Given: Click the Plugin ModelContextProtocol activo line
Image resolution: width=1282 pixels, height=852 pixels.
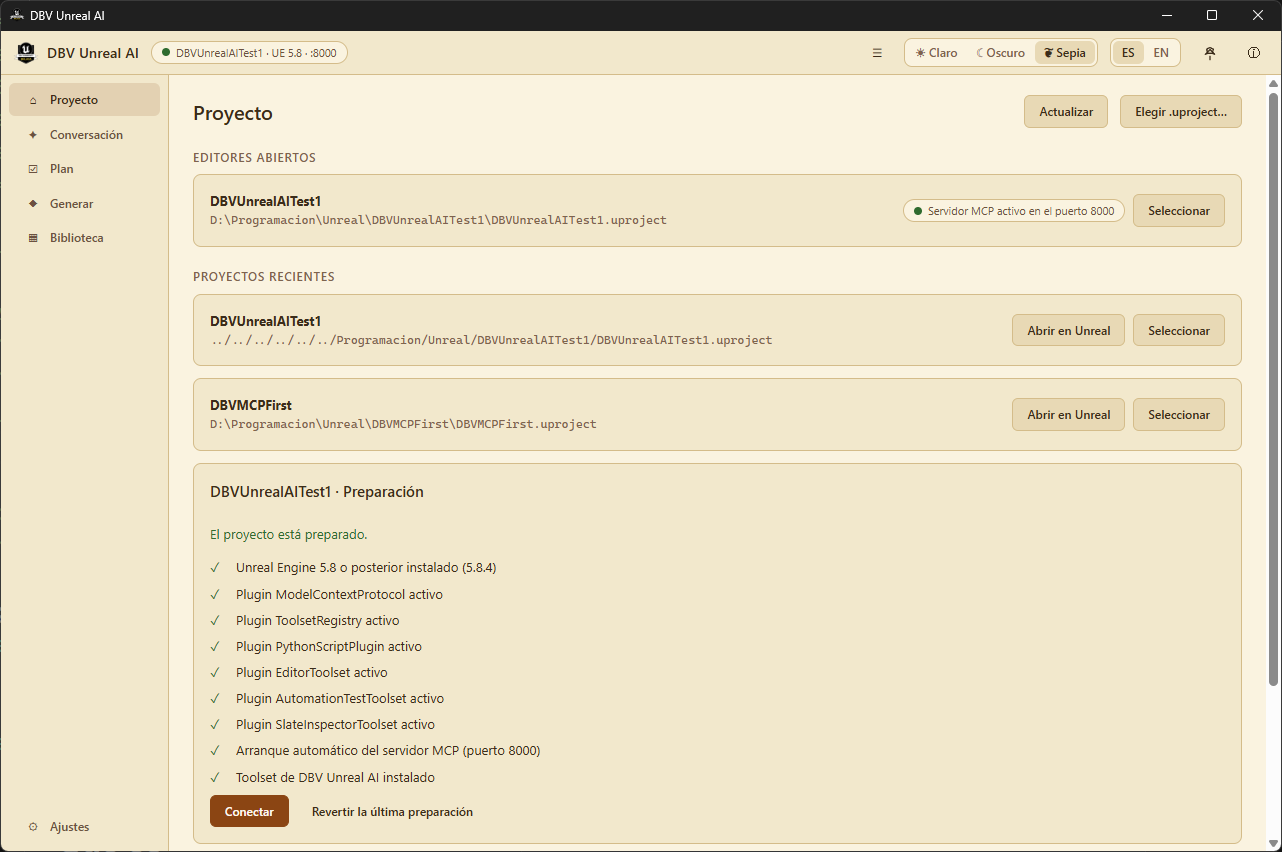Looking at the screenshot, I should point(339,594).
